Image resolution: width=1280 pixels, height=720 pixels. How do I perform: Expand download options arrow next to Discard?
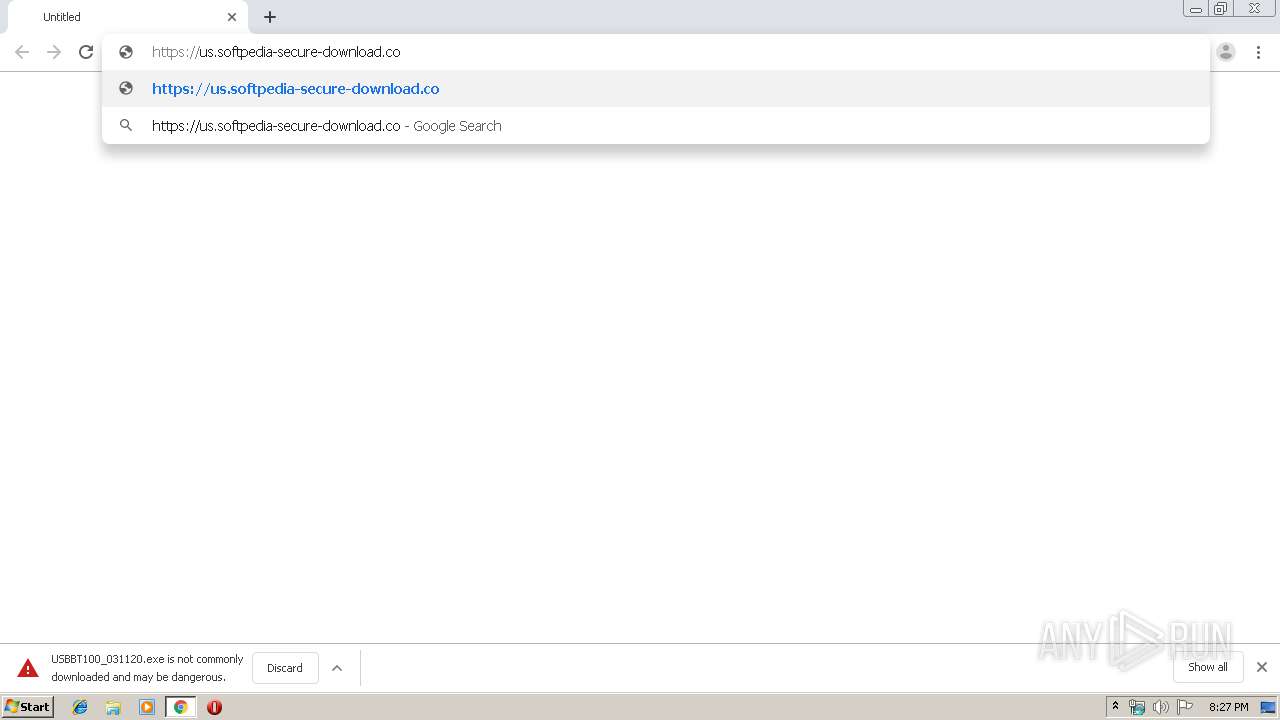(337, 668)
